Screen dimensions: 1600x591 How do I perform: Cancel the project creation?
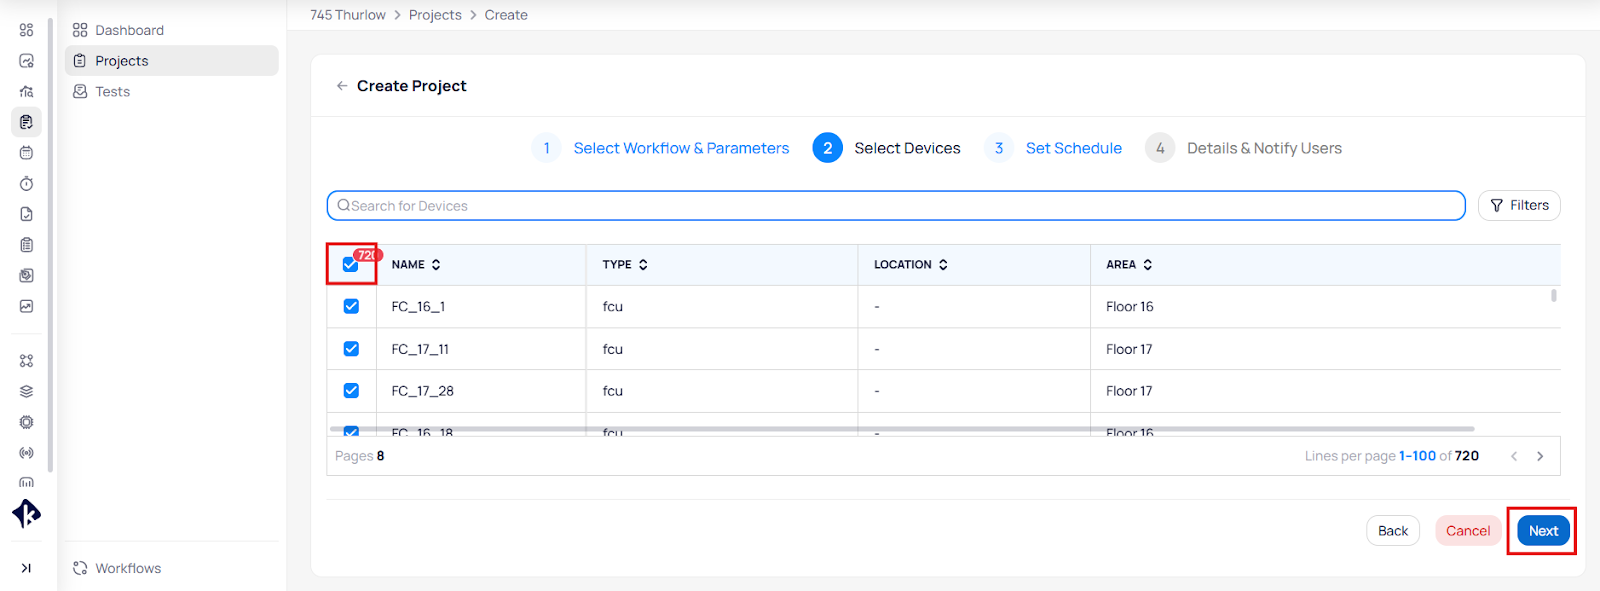[x=1467, y=531]
